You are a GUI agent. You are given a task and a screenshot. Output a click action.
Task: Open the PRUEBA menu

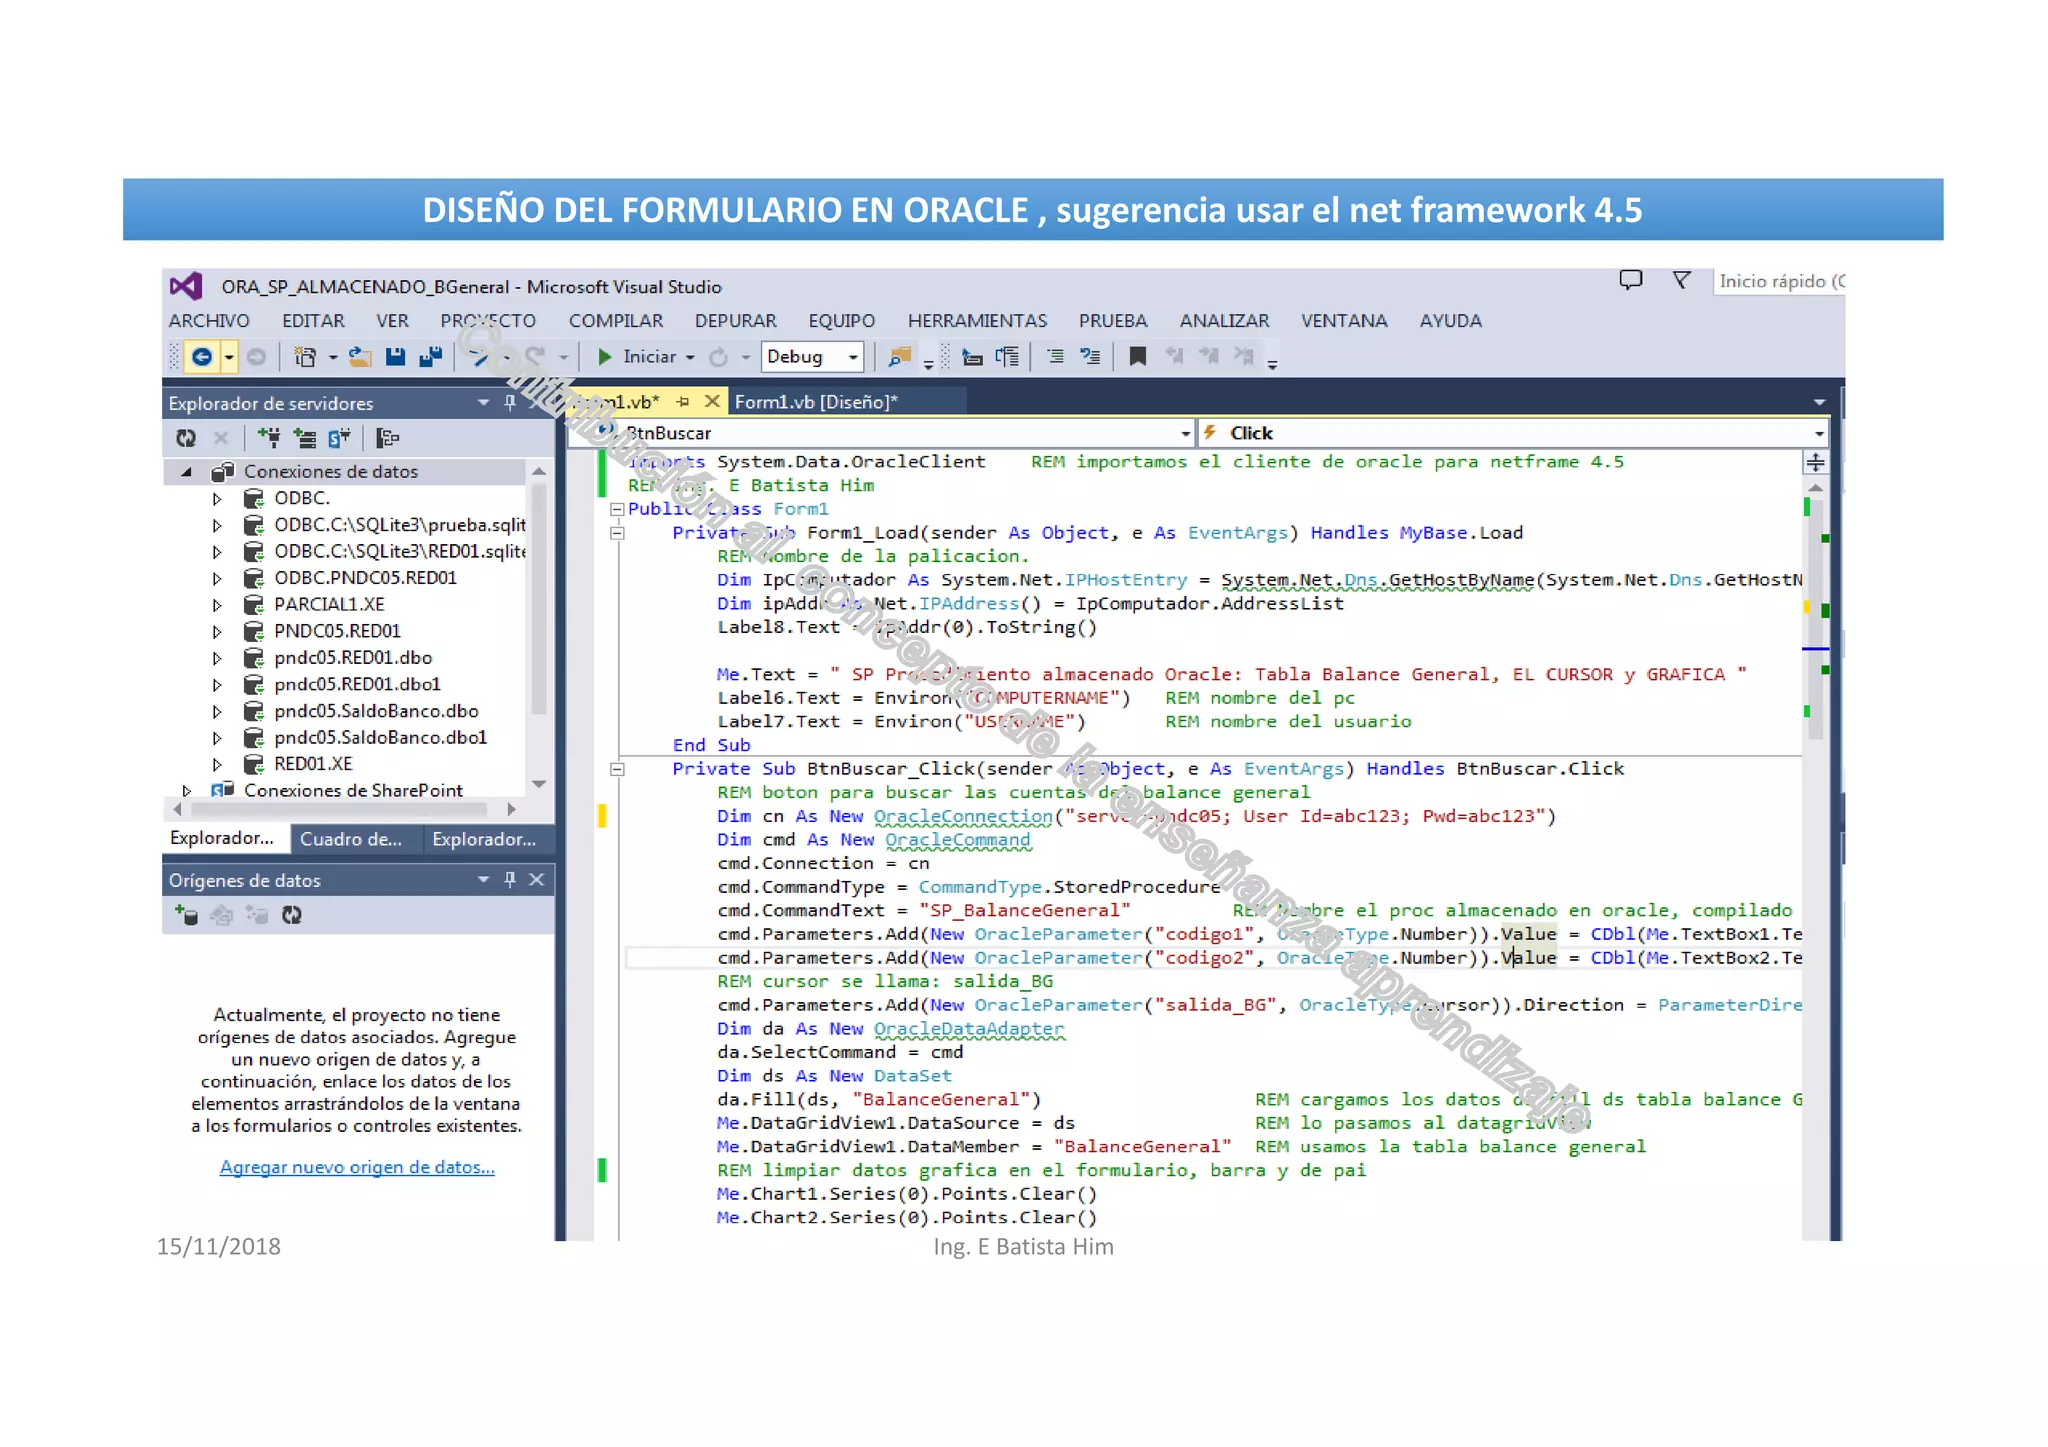[x=1113, y=321]
